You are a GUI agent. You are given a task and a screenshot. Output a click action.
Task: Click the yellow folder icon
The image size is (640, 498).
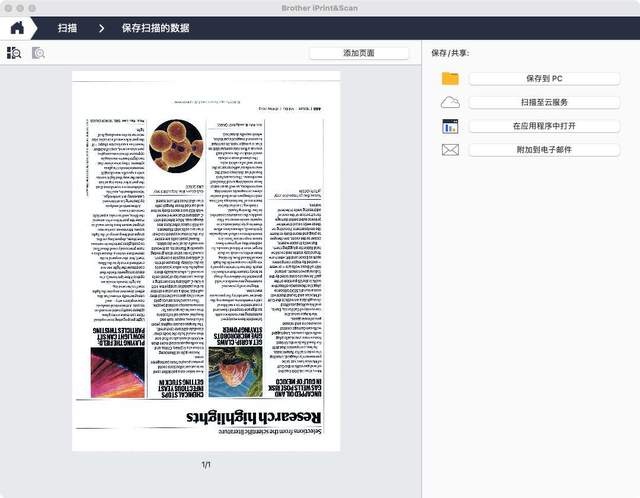(450, 78)
